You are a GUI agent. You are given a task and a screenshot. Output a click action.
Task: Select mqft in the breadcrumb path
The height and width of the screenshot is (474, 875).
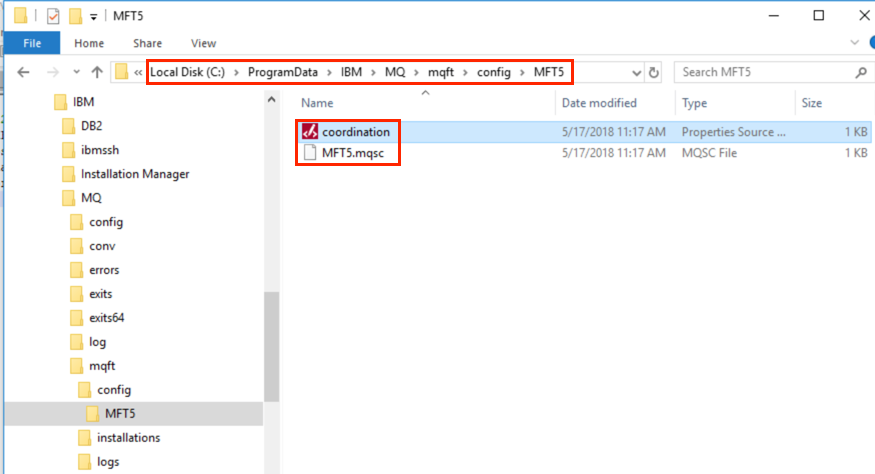(x=441, y=72)
